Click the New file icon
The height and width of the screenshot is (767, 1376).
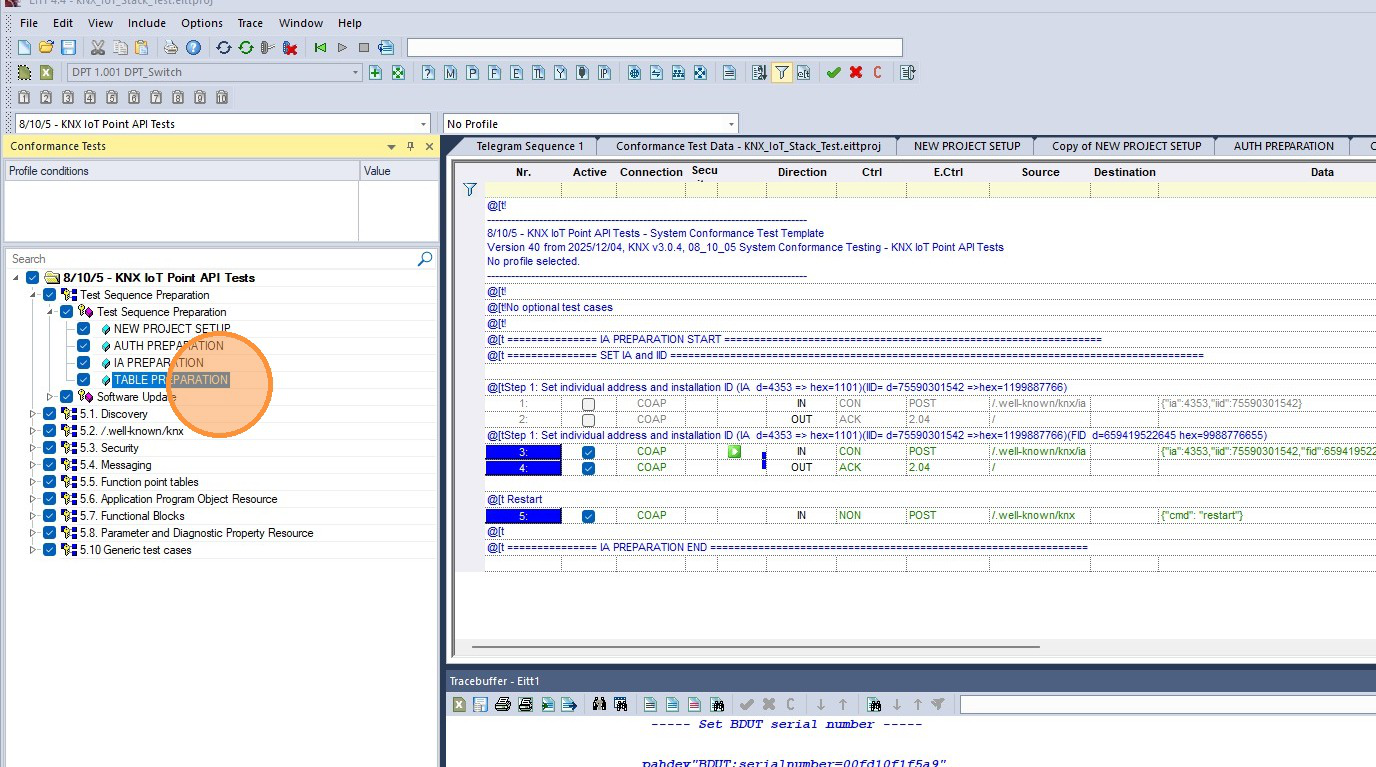point(24,47)
